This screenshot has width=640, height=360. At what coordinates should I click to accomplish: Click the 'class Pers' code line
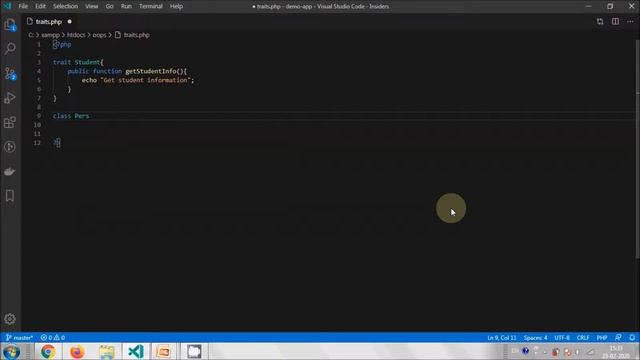pyautogui.click(x=71, y=116)
